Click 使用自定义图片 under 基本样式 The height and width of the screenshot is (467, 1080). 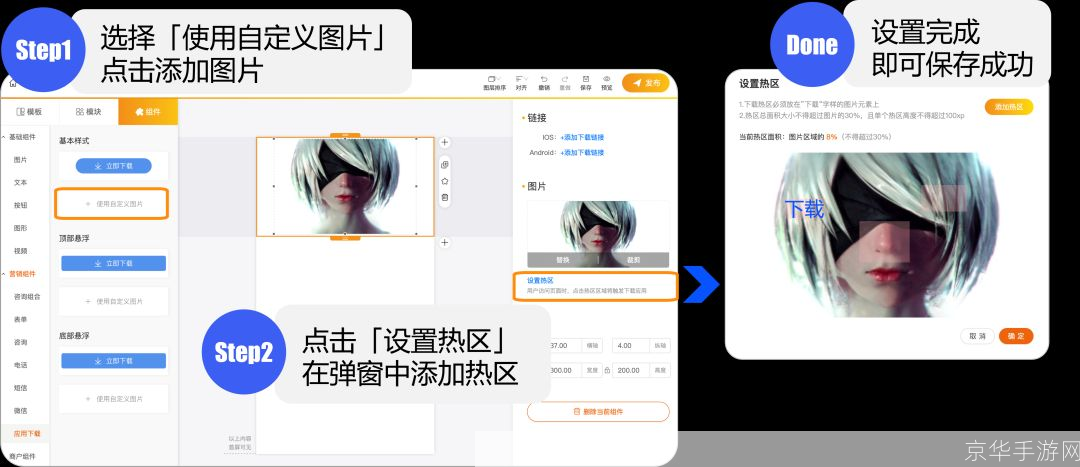pos(114,204)
